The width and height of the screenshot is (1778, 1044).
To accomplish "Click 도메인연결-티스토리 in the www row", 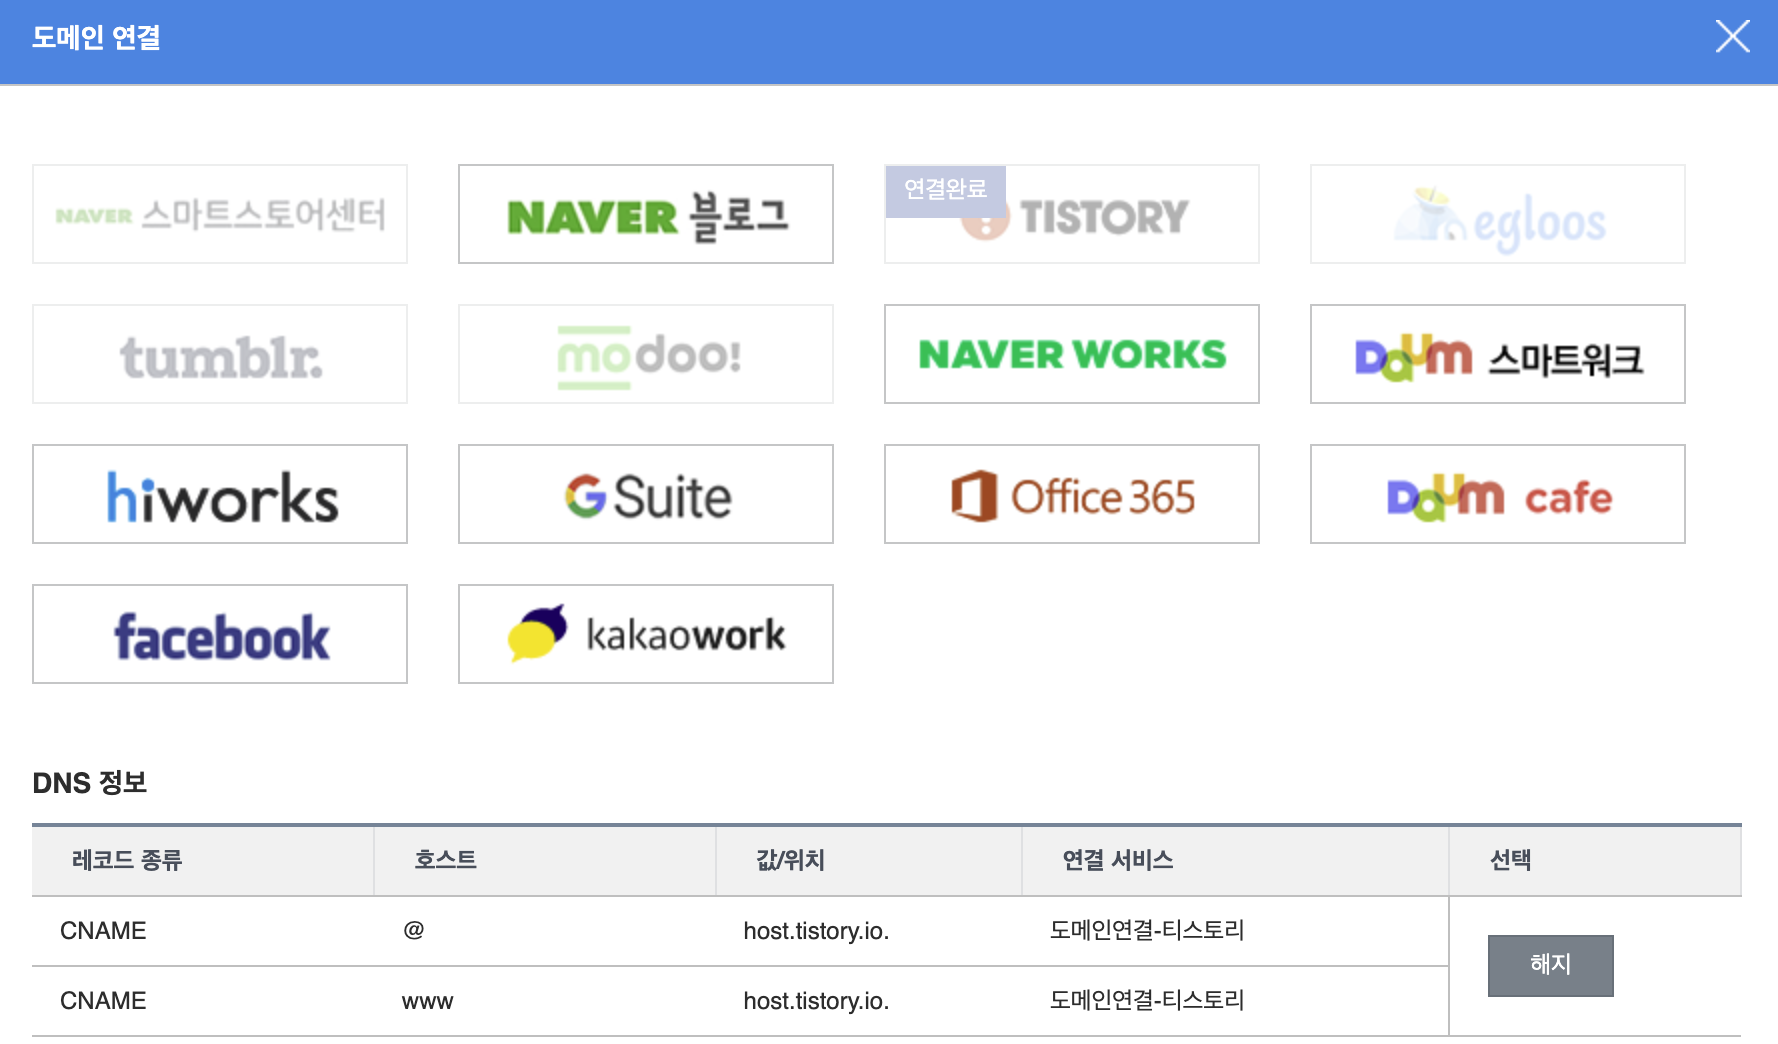I will (1146, 1001).
